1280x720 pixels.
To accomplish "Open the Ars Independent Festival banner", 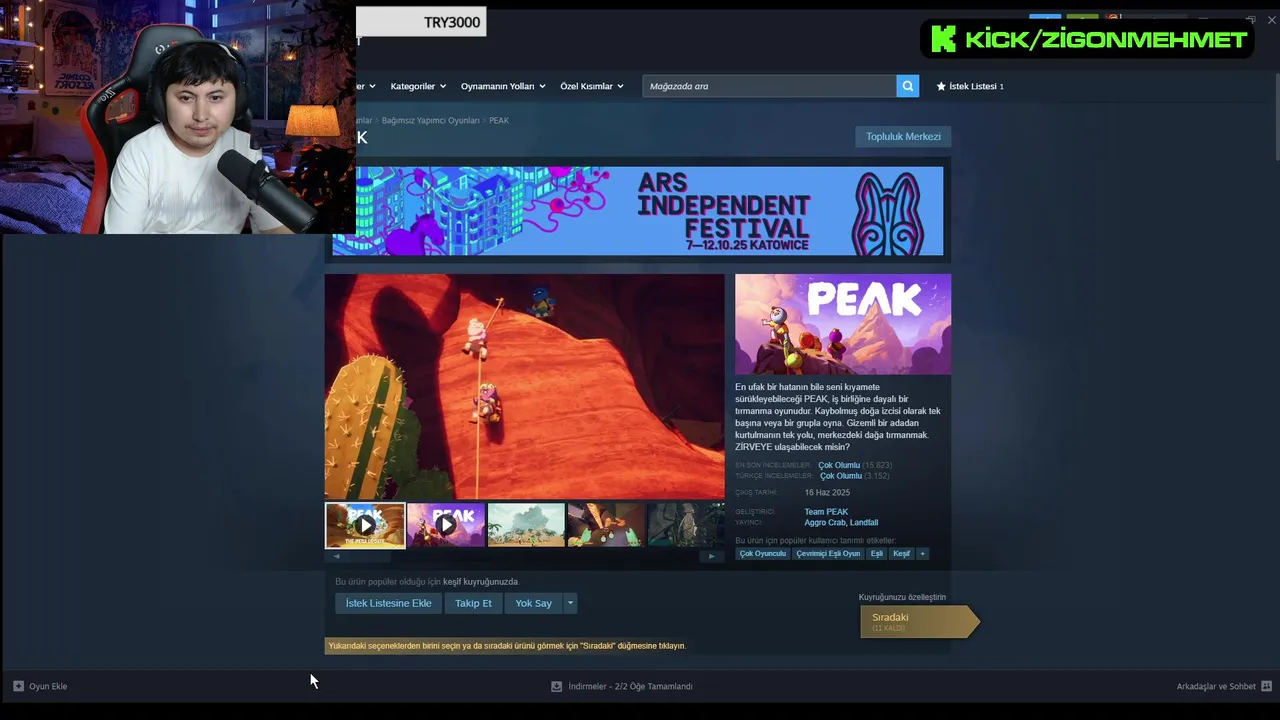I will click(x=638, y=211).
